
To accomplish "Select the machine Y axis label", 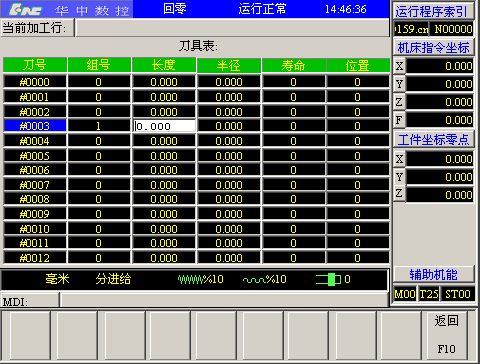I will coord(399,84).
